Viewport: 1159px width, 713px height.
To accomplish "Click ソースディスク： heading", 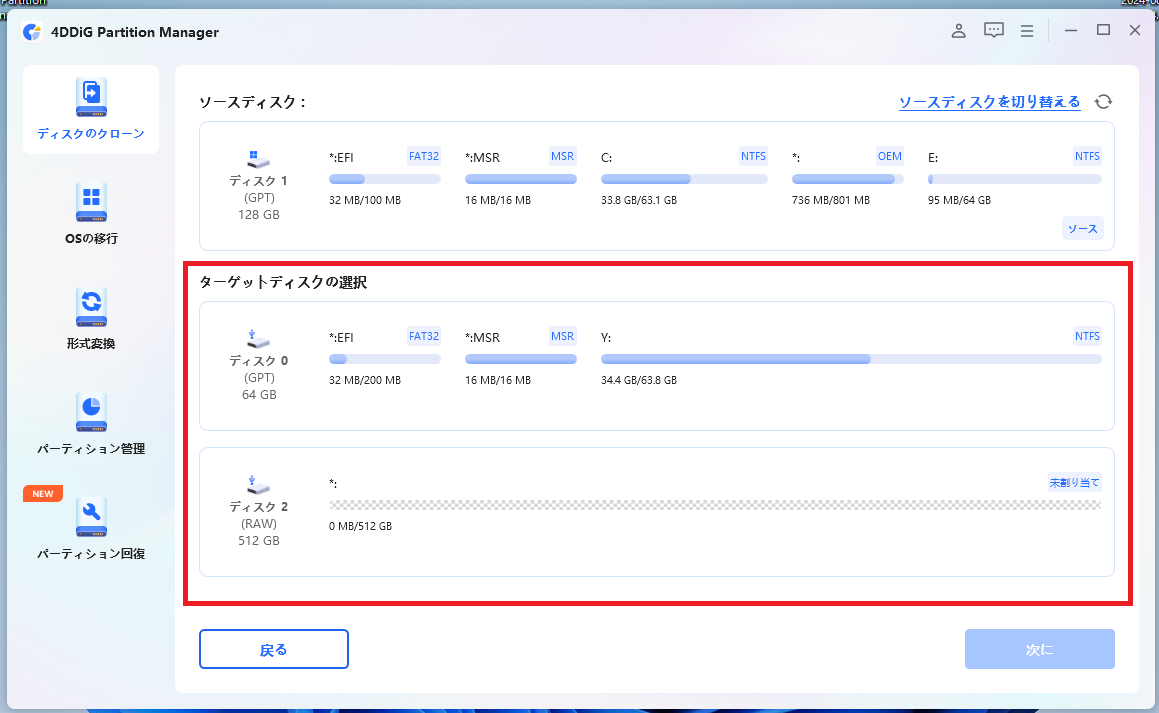I will point(252,102).
